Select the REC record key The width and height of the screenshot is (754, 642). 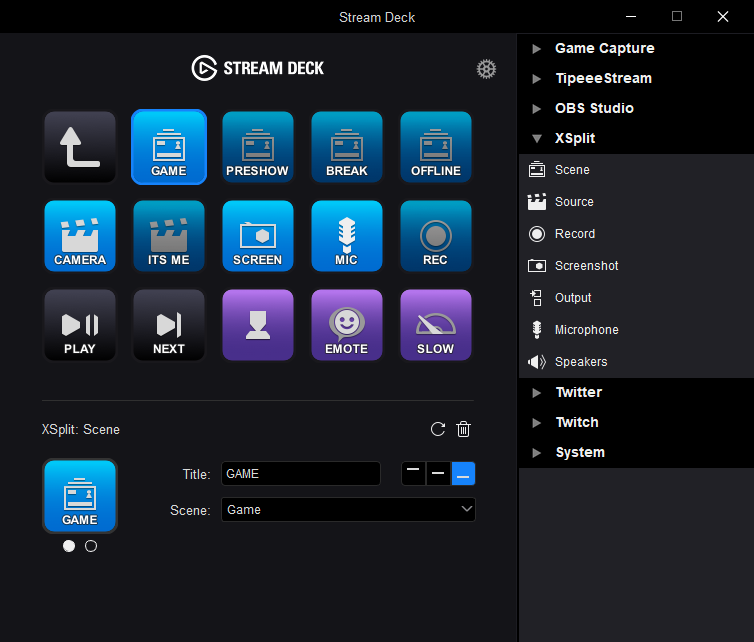click(x=436, y=236)
